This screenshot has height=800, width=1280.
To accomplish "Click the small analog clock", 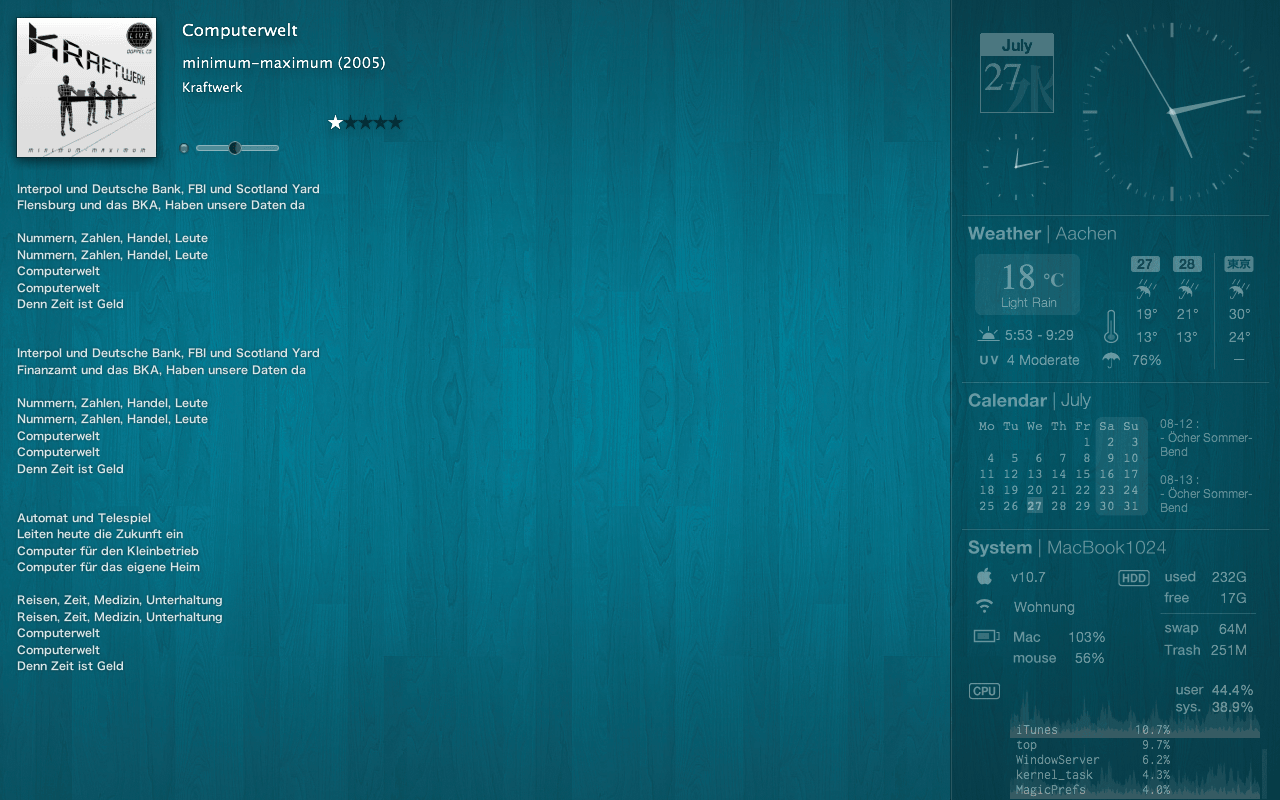I will coord(1015,166).
